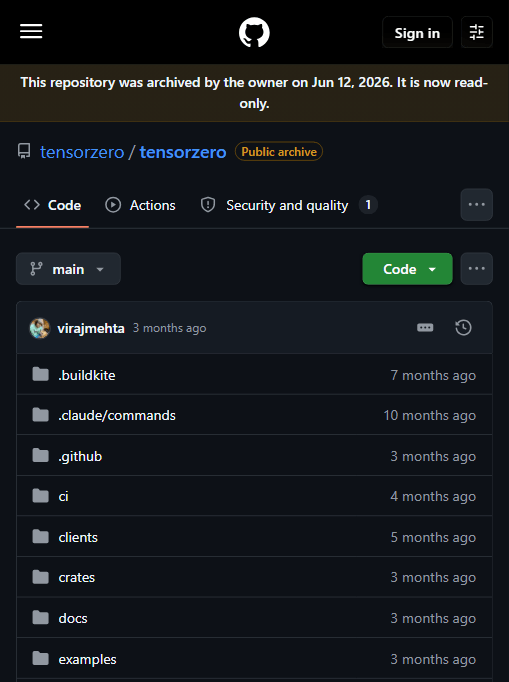Viewport: 509px width, 682px height.
Task: Click the 3 months ago commit time
Action: tap(169, 328)
